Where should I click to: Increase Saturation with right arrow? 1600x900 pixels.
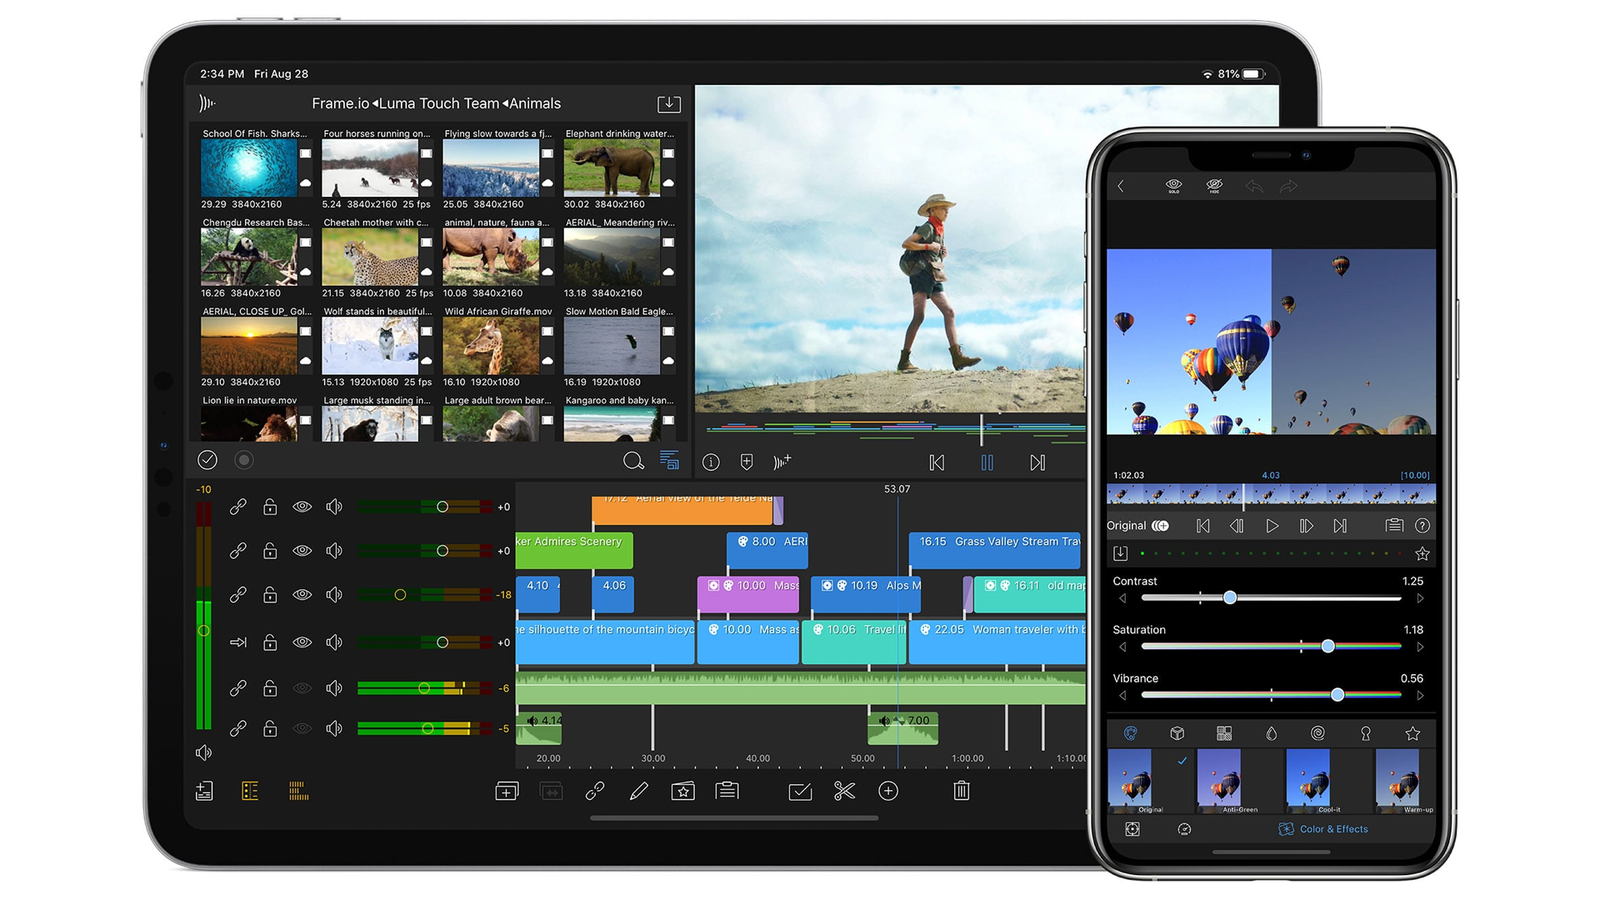(x=1420, y=647)
